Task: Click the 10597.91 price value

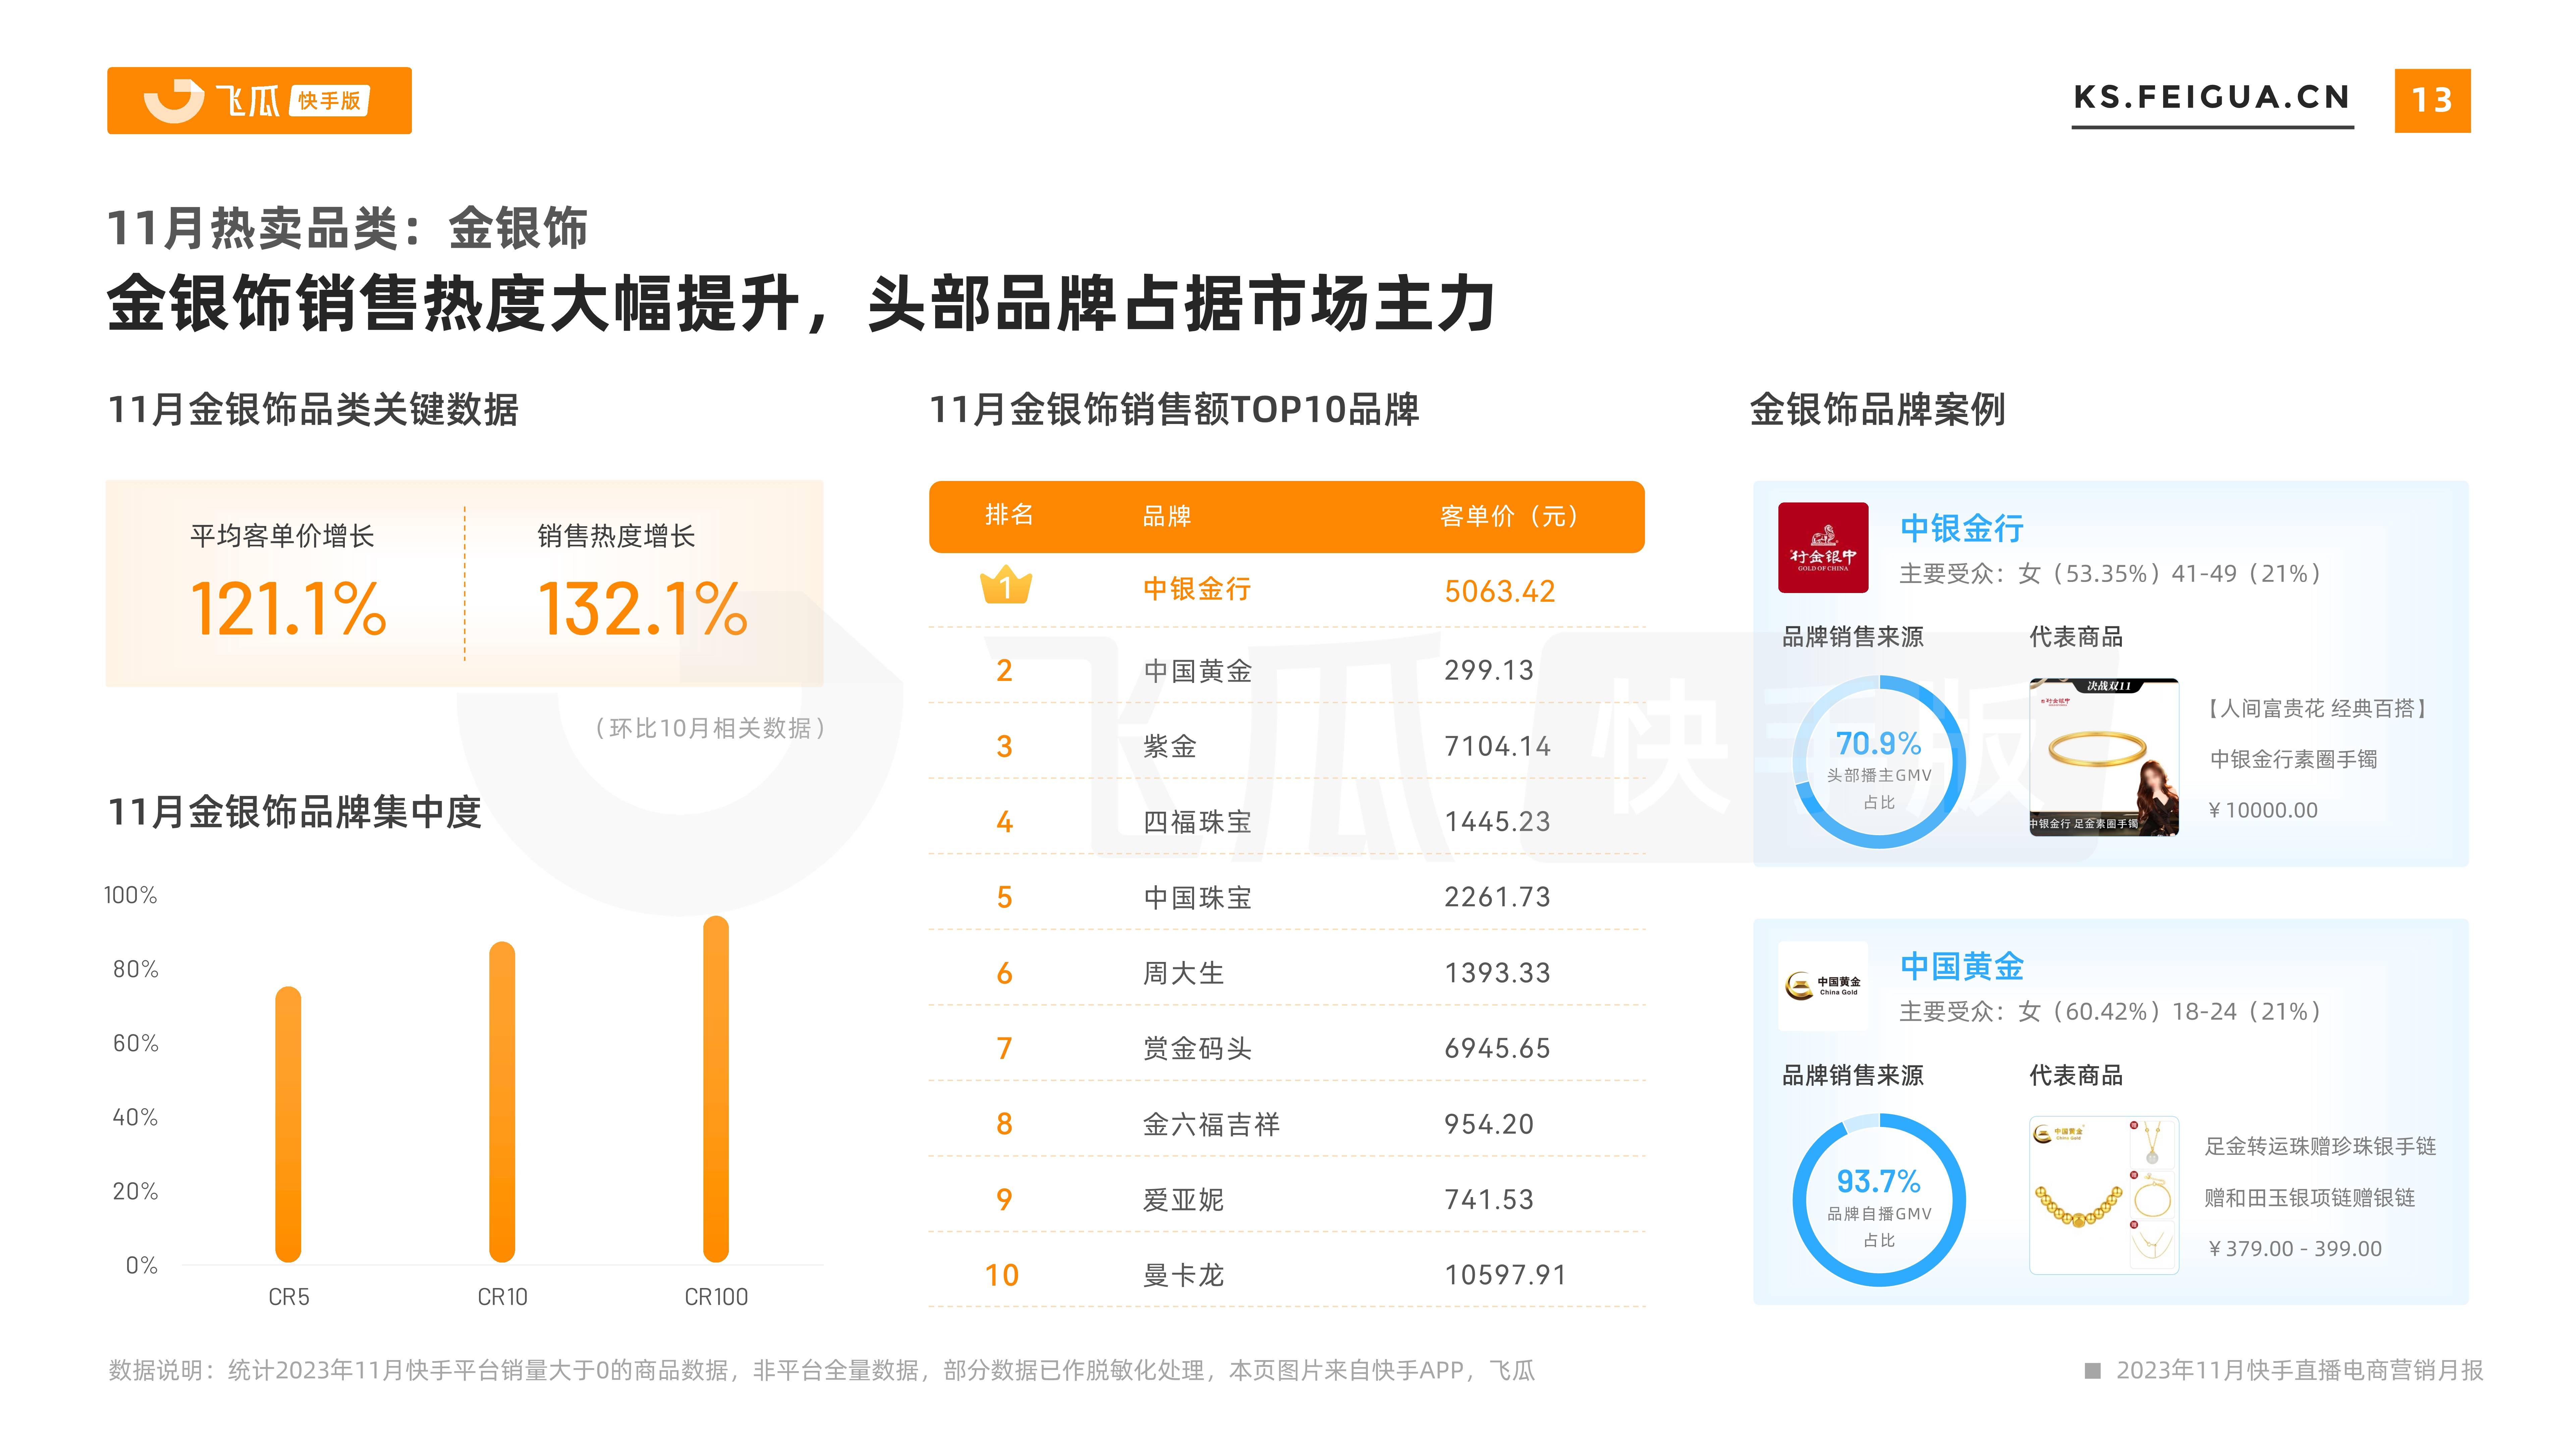Action: click(x=1505, y=1275)
